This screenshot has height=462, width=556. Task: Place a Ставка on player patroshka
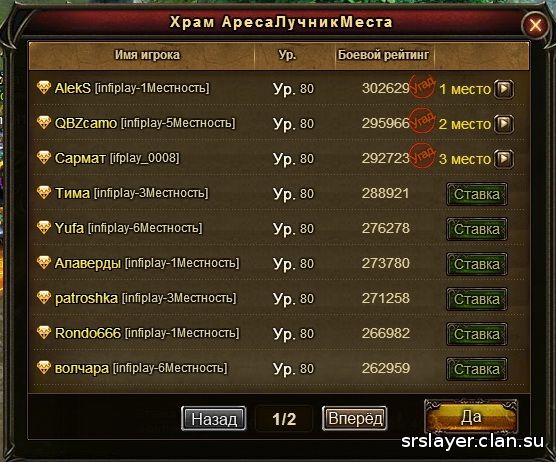click(477, 299)
